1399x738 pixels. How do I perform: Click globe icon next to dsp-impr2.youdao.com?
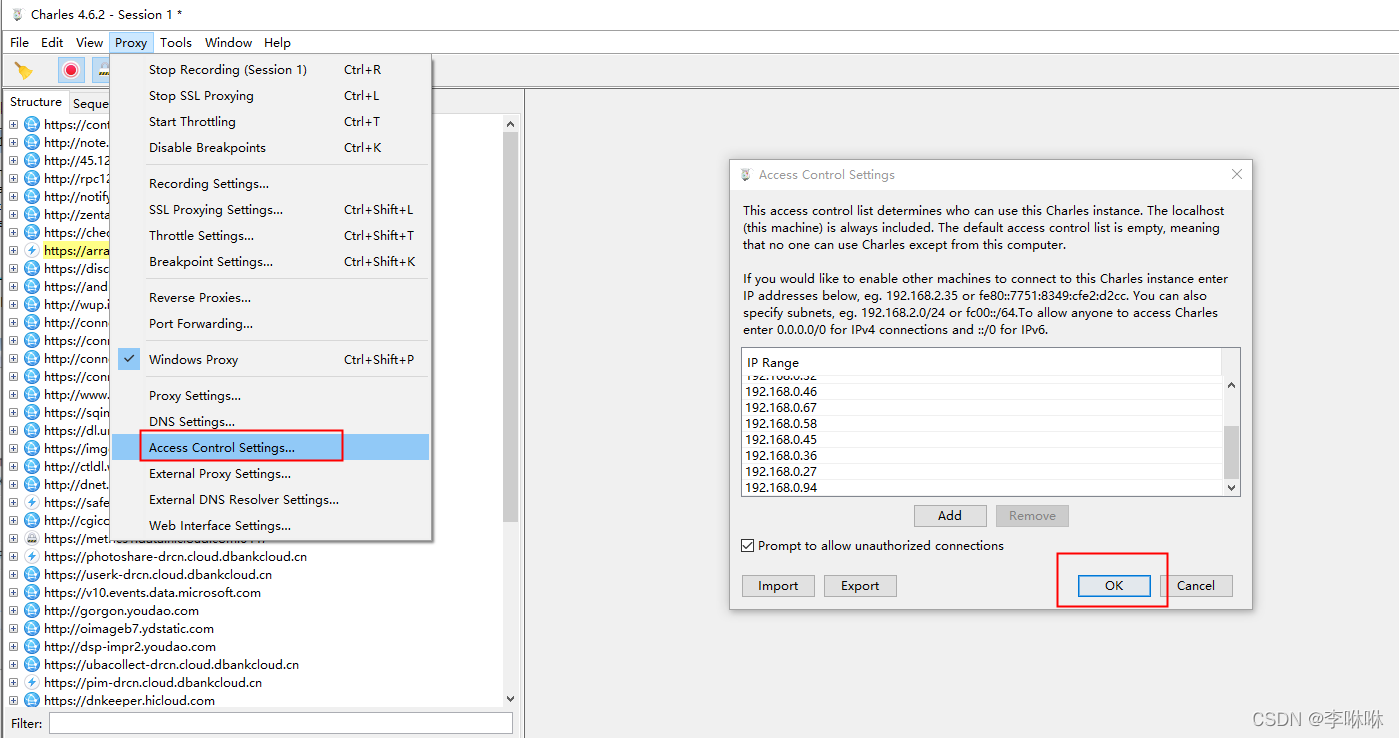click(31, 647)
